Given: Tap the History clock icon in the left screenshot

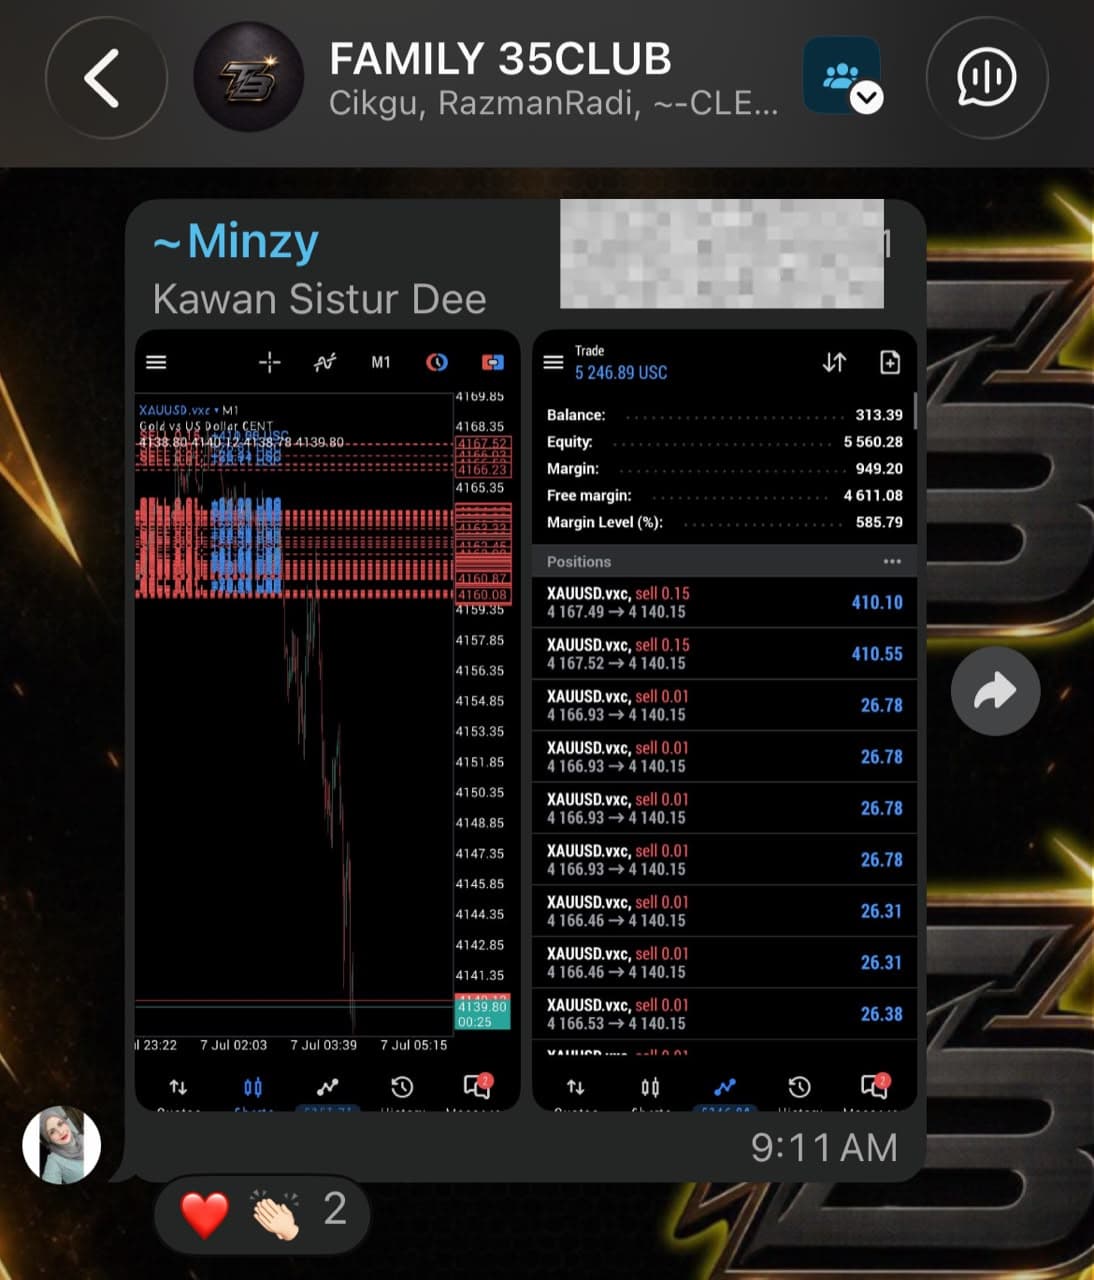Looking at the screenshot, I should [402, 1087].
